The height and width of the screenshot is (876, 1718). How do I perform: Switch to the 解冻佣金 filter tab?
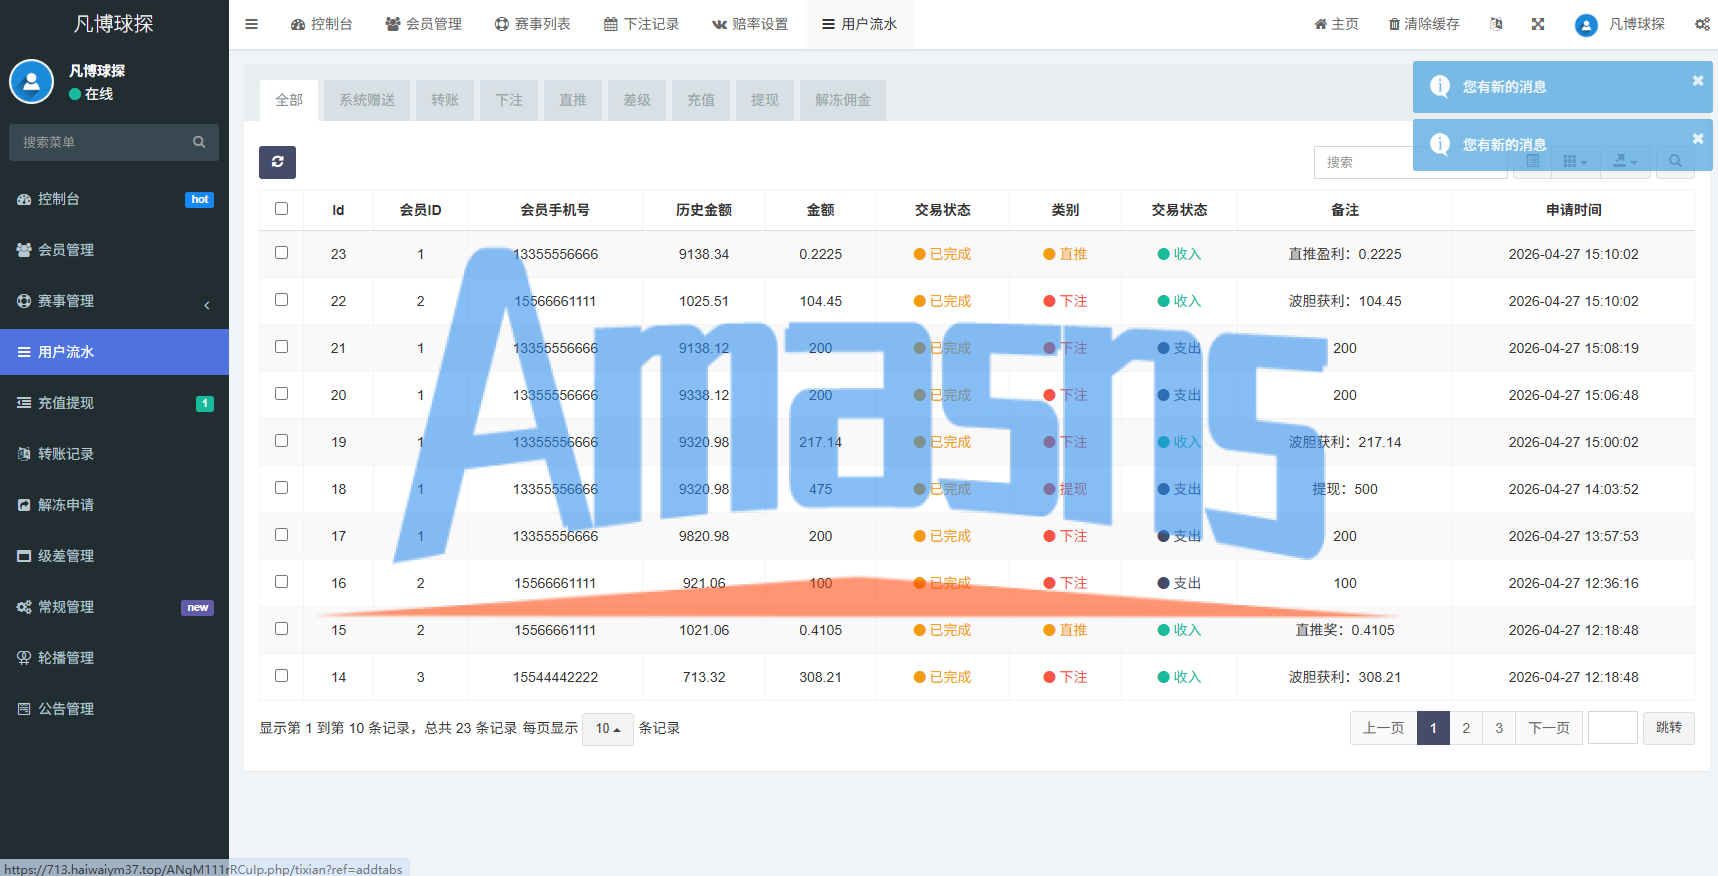[x=843, y=100]
